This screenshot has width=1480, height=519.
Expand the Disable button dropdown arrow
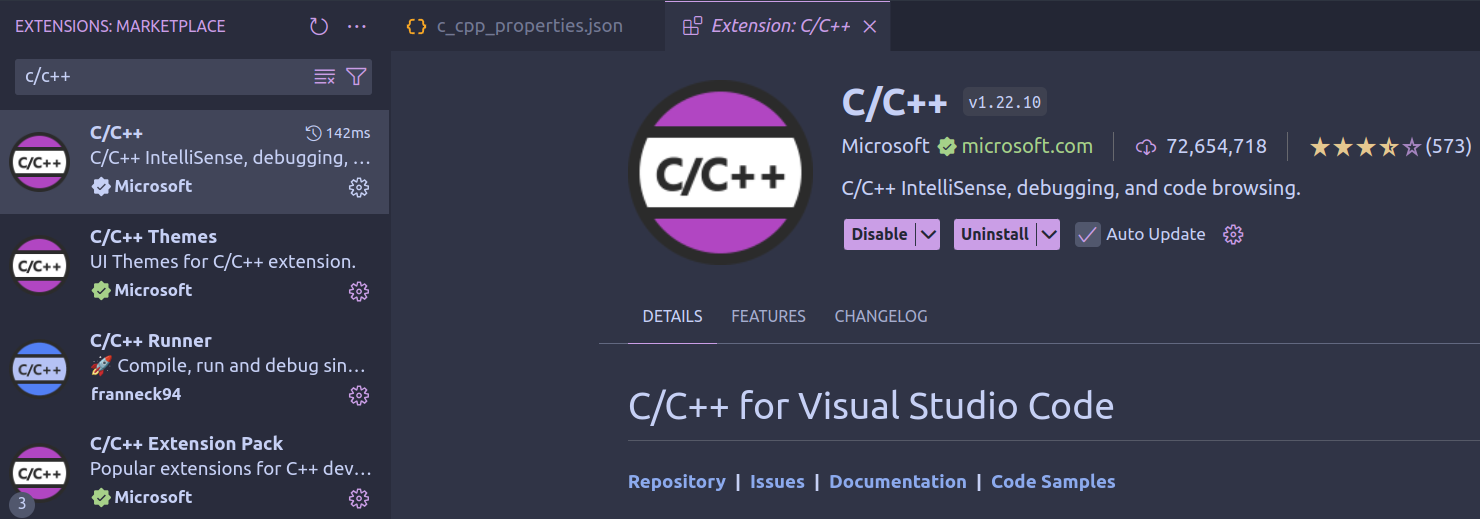[x=929, y=235]
